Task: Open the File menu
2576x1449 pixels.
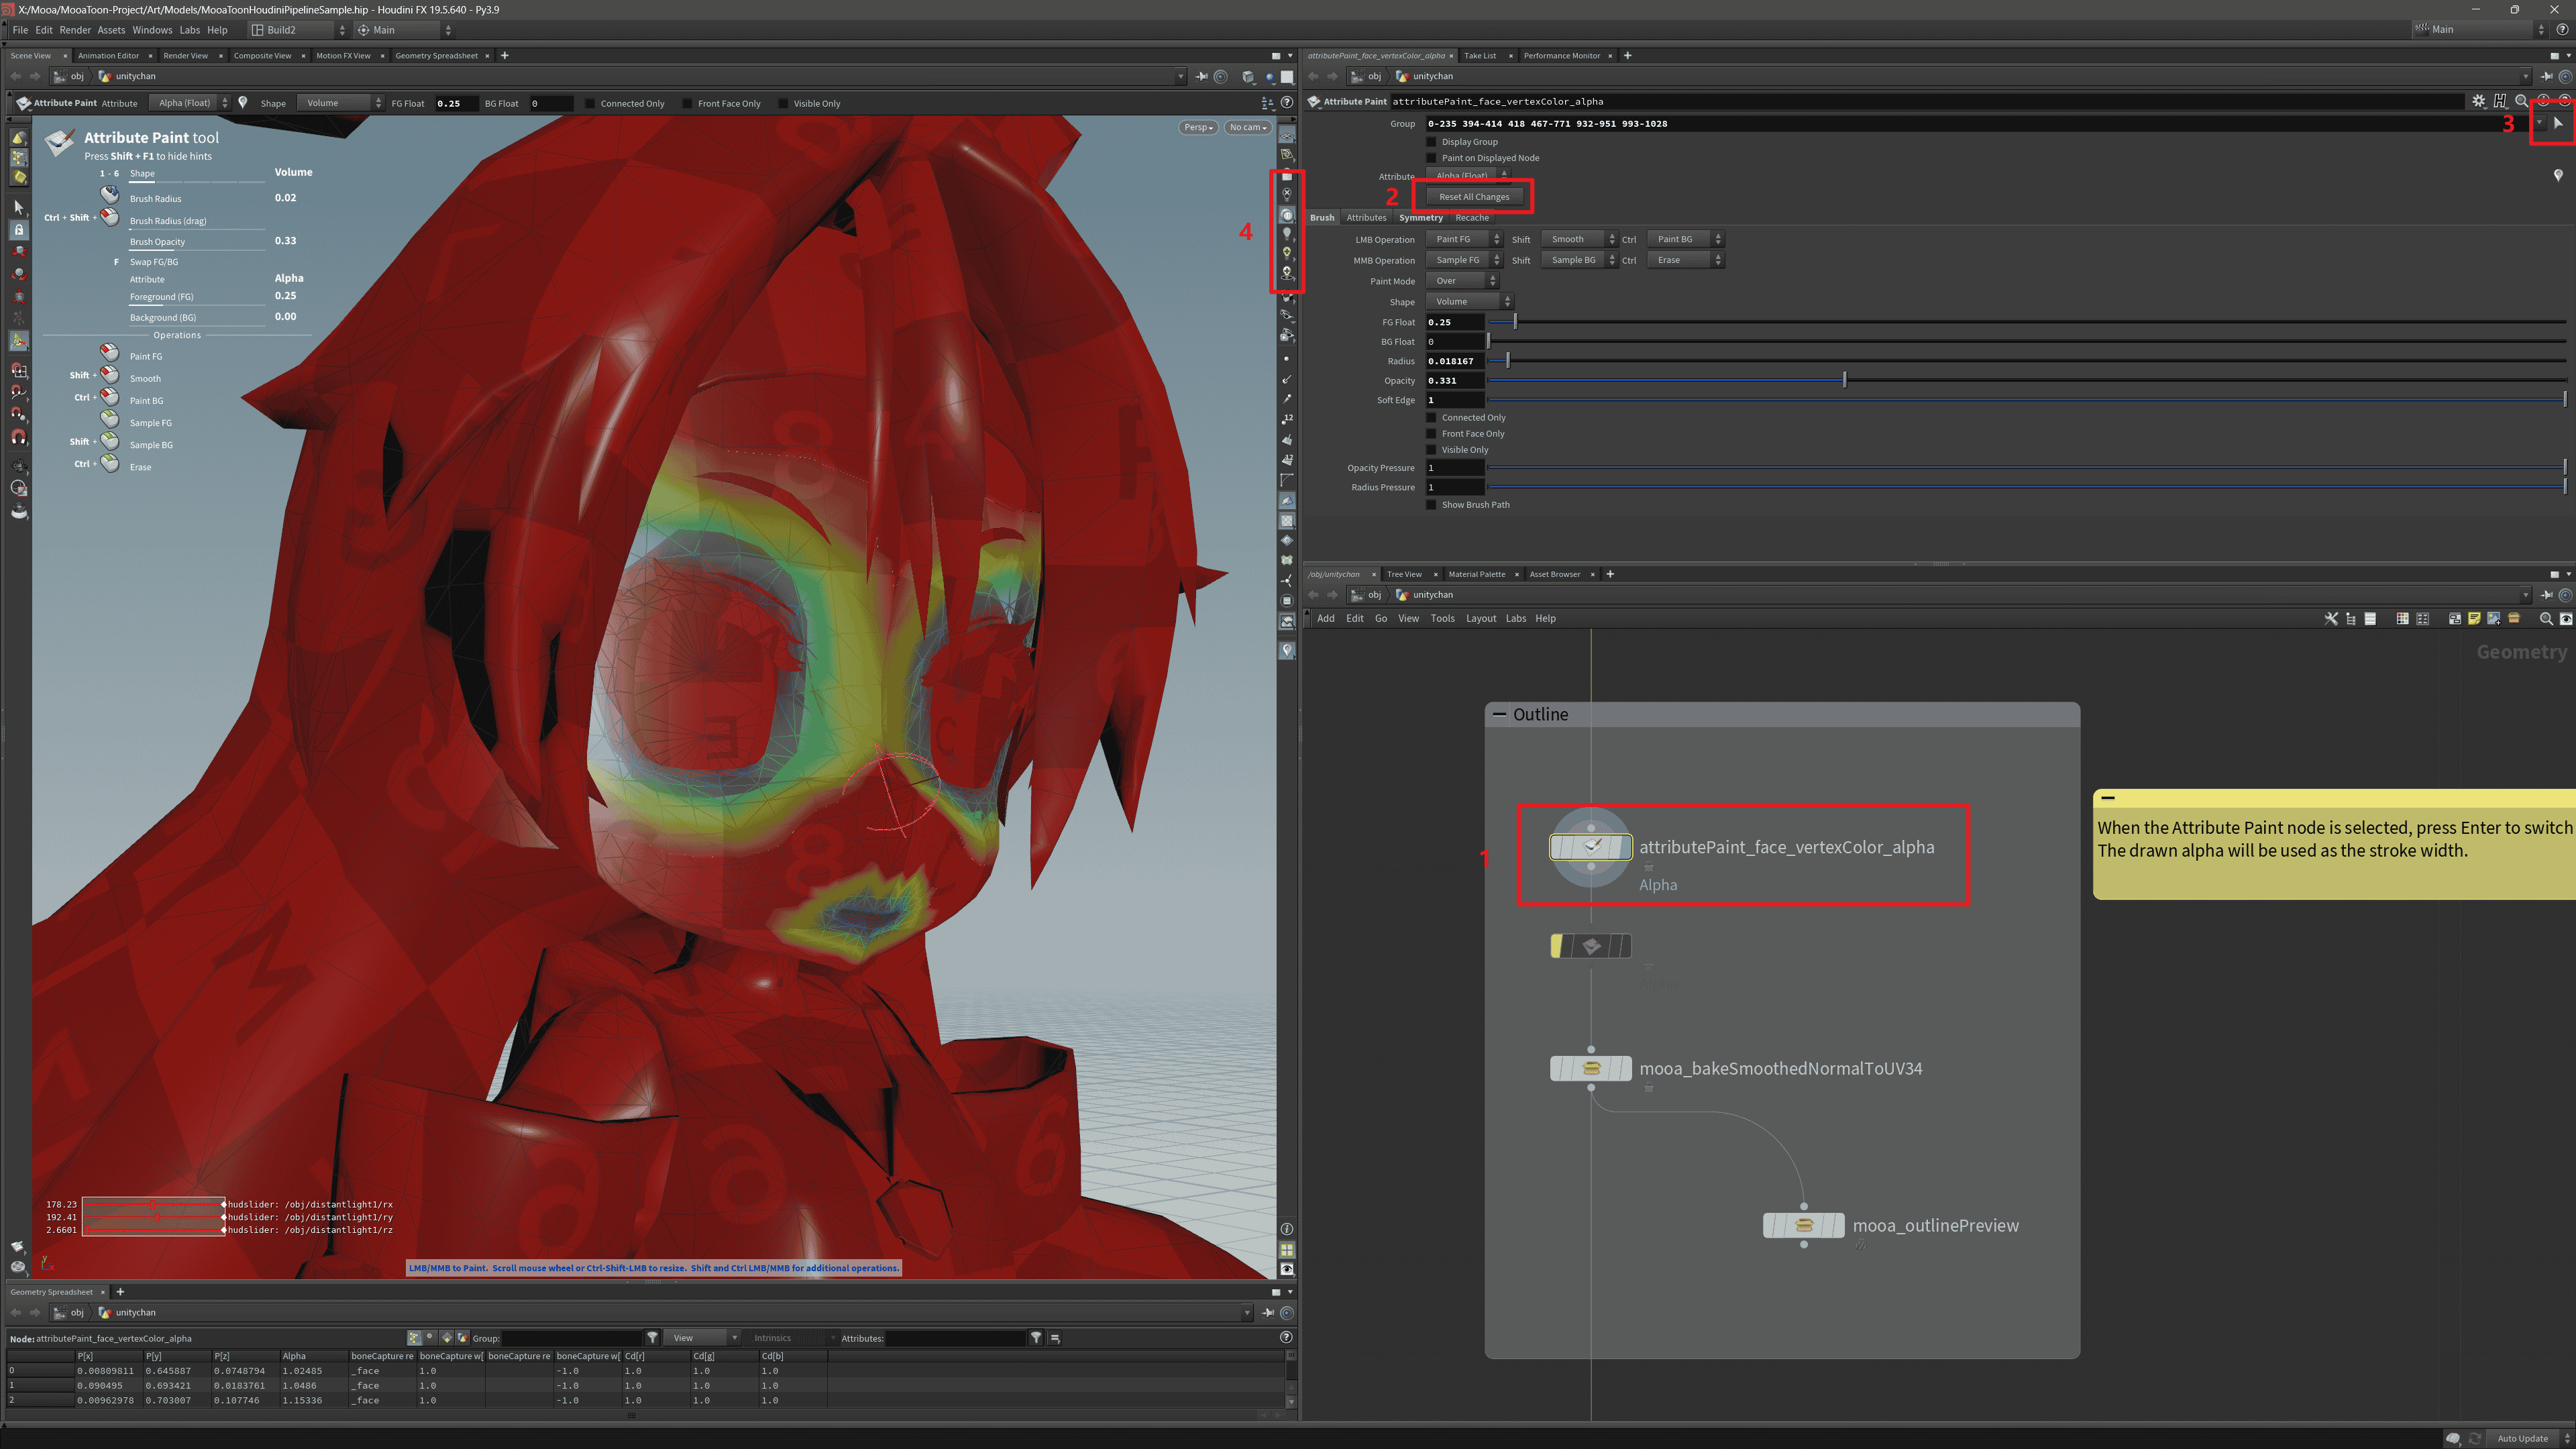Action: click(20, 30)
